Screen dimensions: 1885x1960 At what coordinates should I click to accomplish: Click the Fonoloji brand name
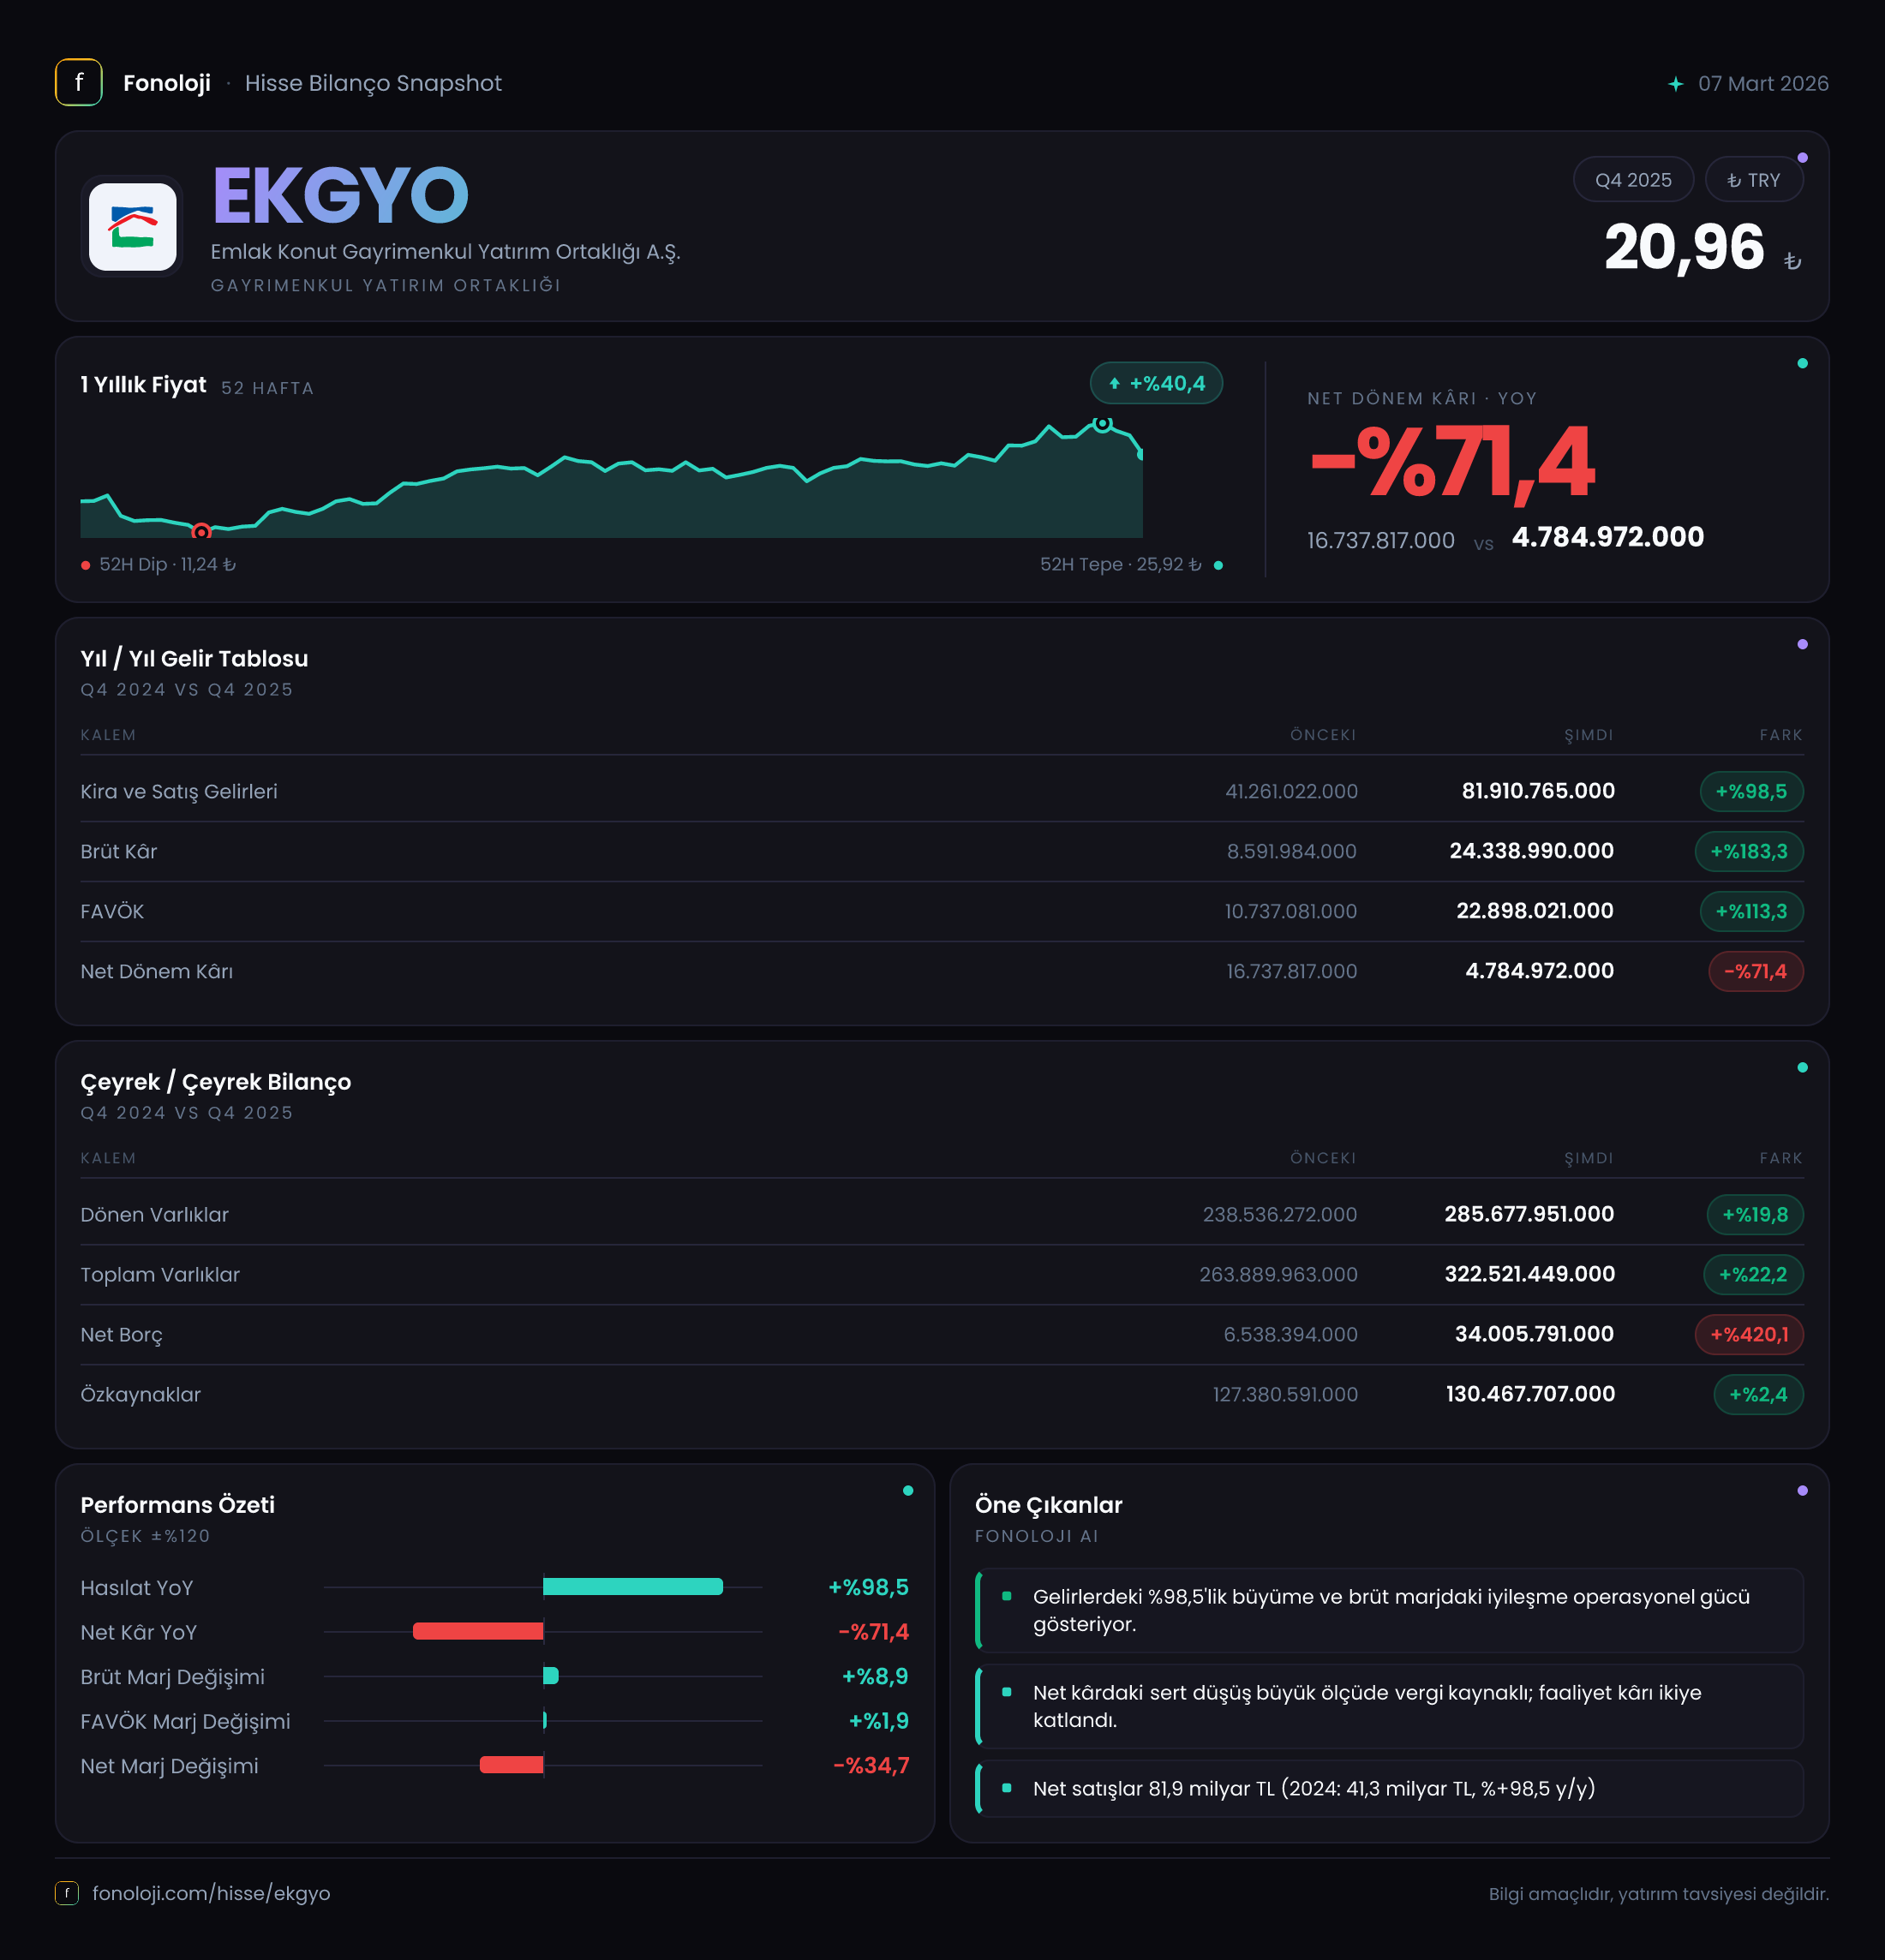(167, 83)
